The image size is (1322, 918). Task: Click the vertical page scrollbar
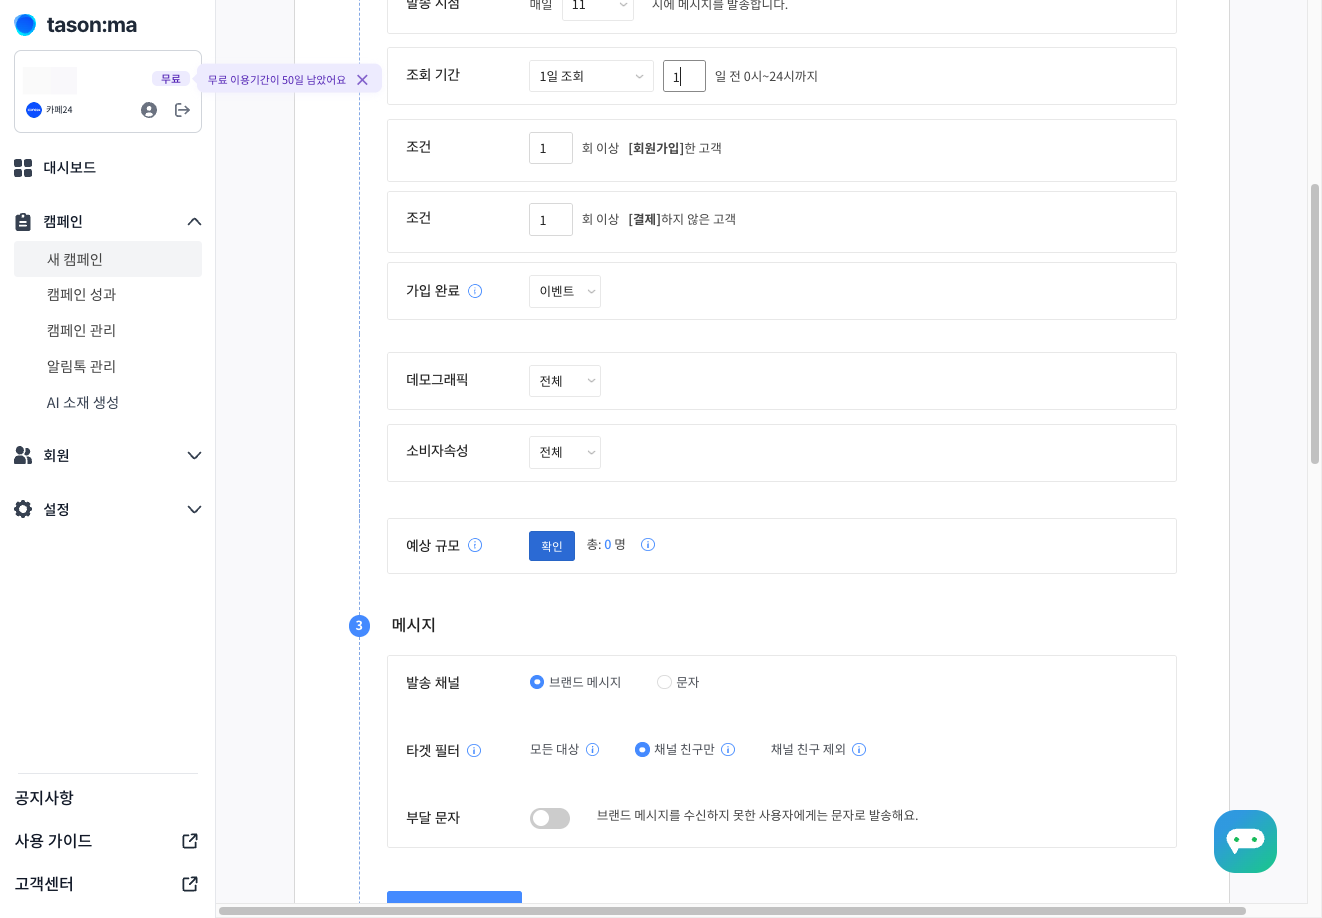pos(1315,324)
